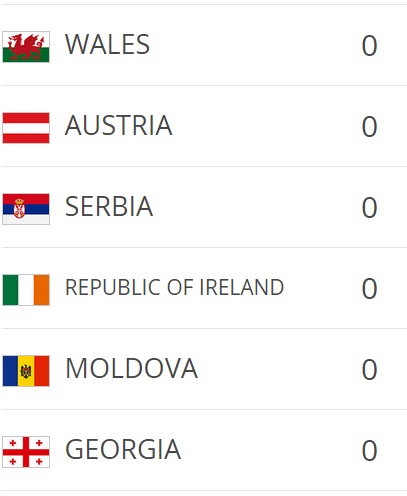Click the points value for Moldova
Screen dimensions: 407x496
(x=369, y=370)
